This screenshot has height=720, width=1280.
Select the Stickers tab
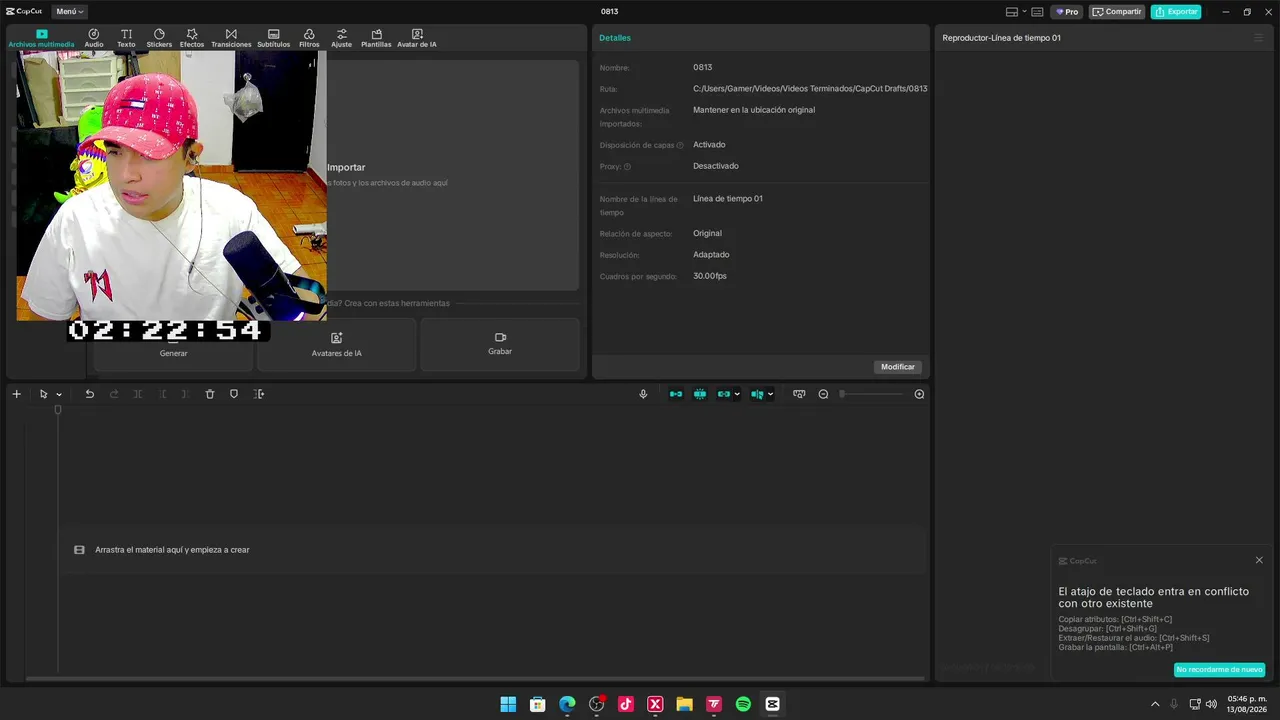pos(159,39)
